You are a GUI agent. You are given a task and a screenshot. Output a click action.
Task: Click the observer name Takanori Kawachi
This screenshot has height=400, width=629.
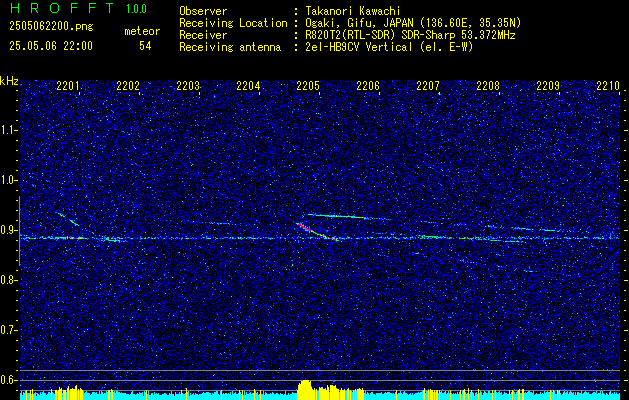click(x=351, y=11)
